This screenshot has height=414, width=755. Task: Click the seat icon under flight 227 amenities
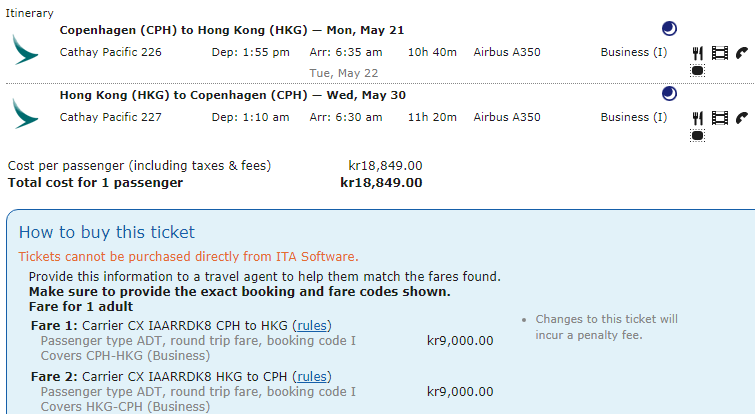(x=698, y=135)
